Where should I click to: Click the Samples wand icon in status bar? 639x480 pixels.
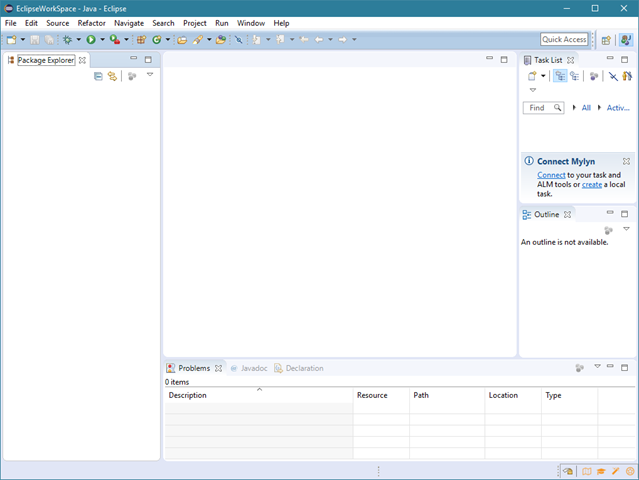[x=615, y=471]
